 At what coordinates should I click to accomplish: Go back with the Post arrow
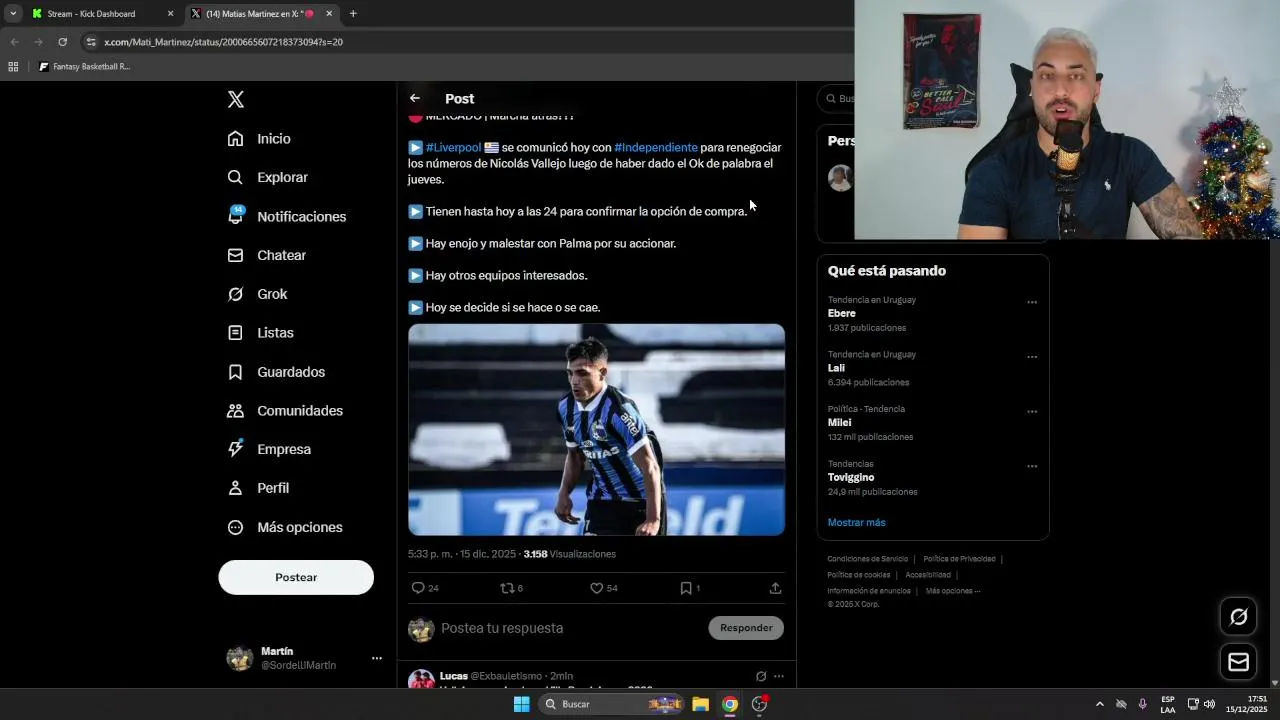tap(415, 98)
